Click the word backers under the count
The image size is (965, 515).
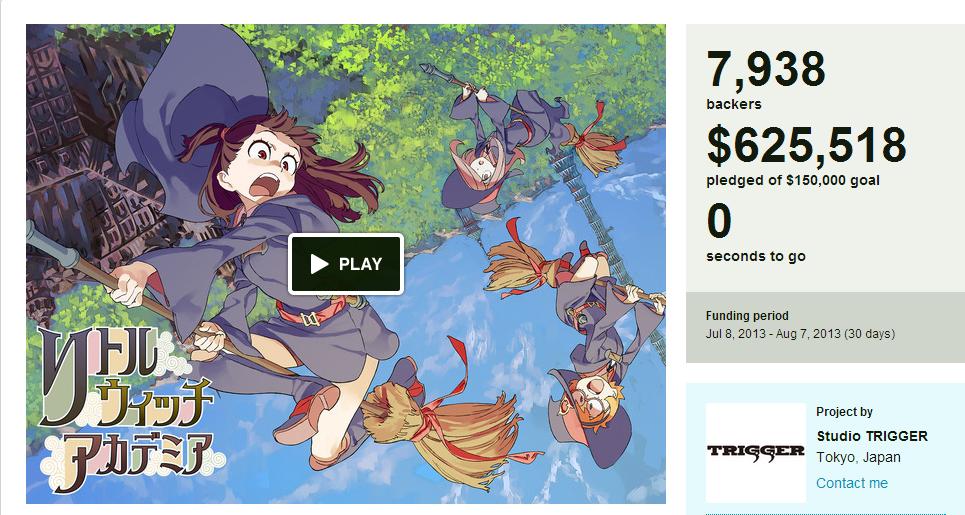pyautogui.click(x=734, y=104)
